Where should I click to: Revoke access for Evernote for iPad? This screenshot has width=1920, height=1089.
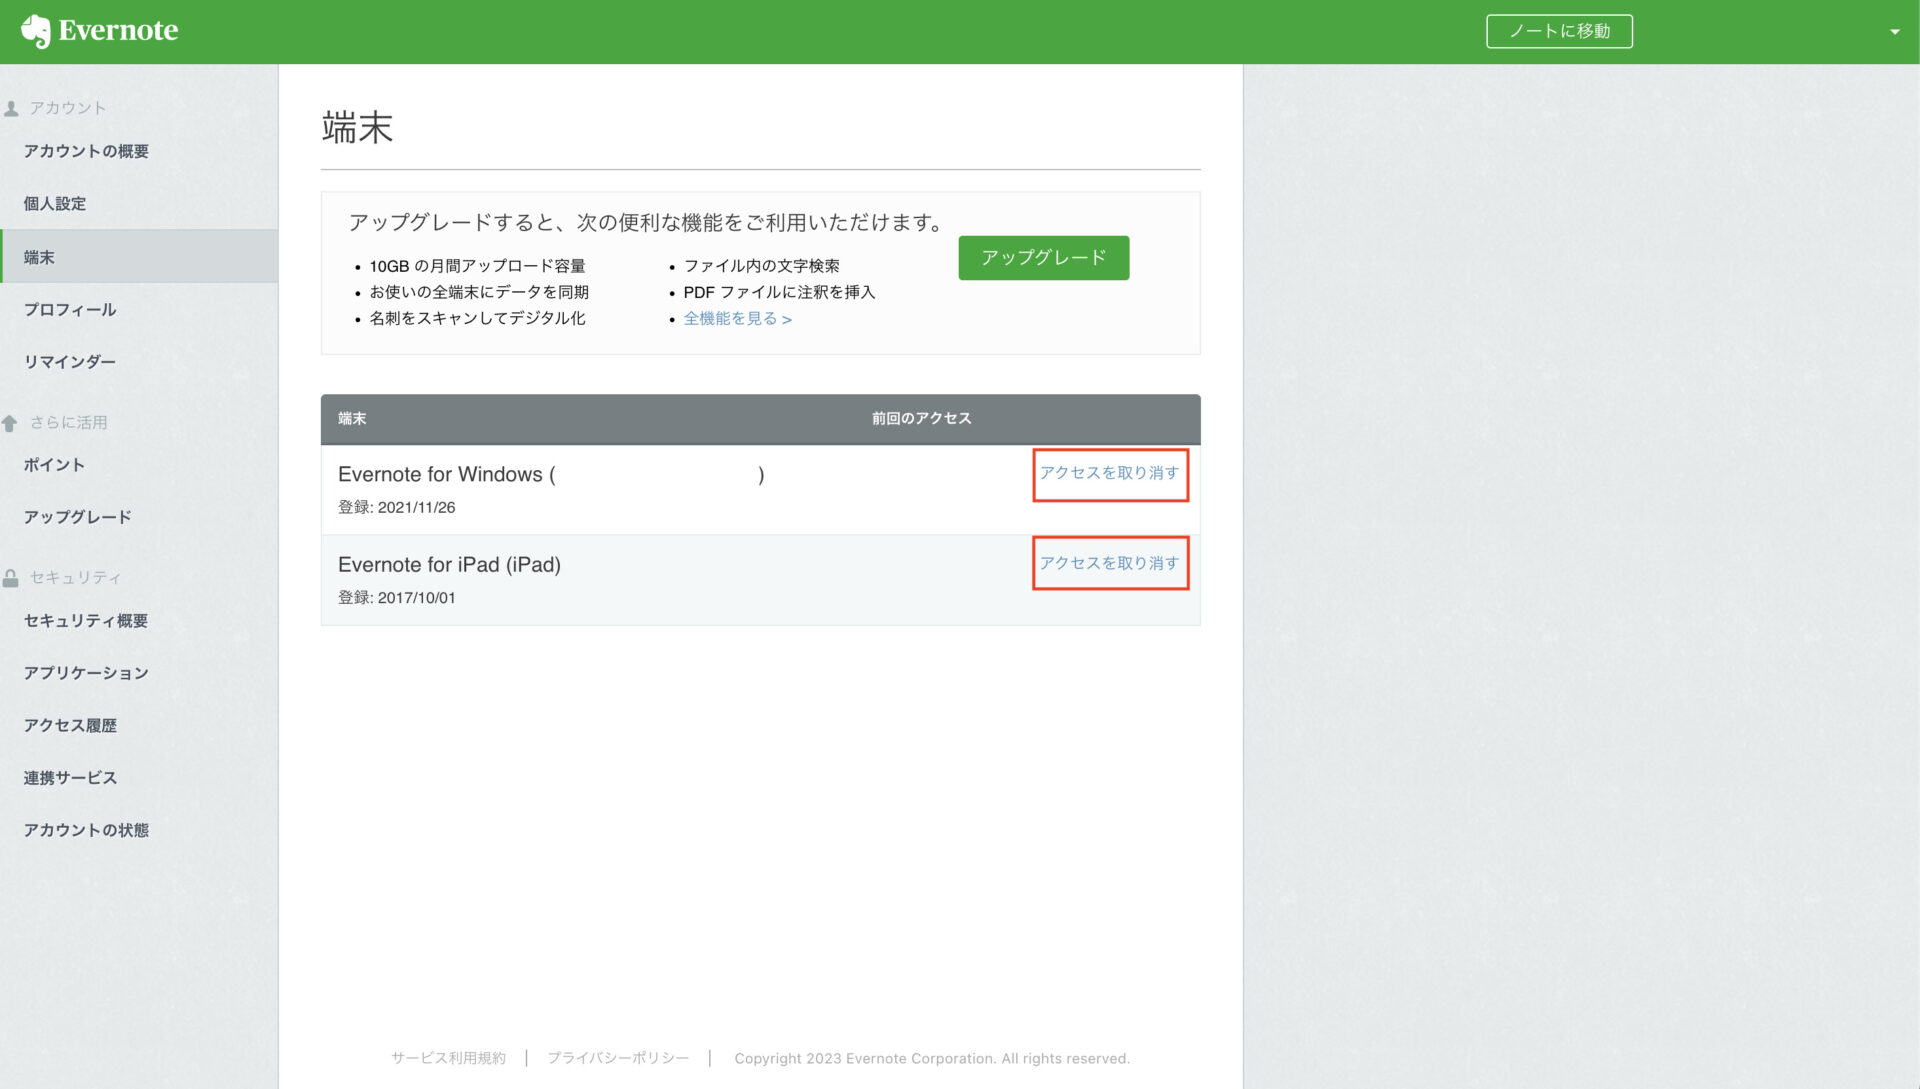point(1110,563)
